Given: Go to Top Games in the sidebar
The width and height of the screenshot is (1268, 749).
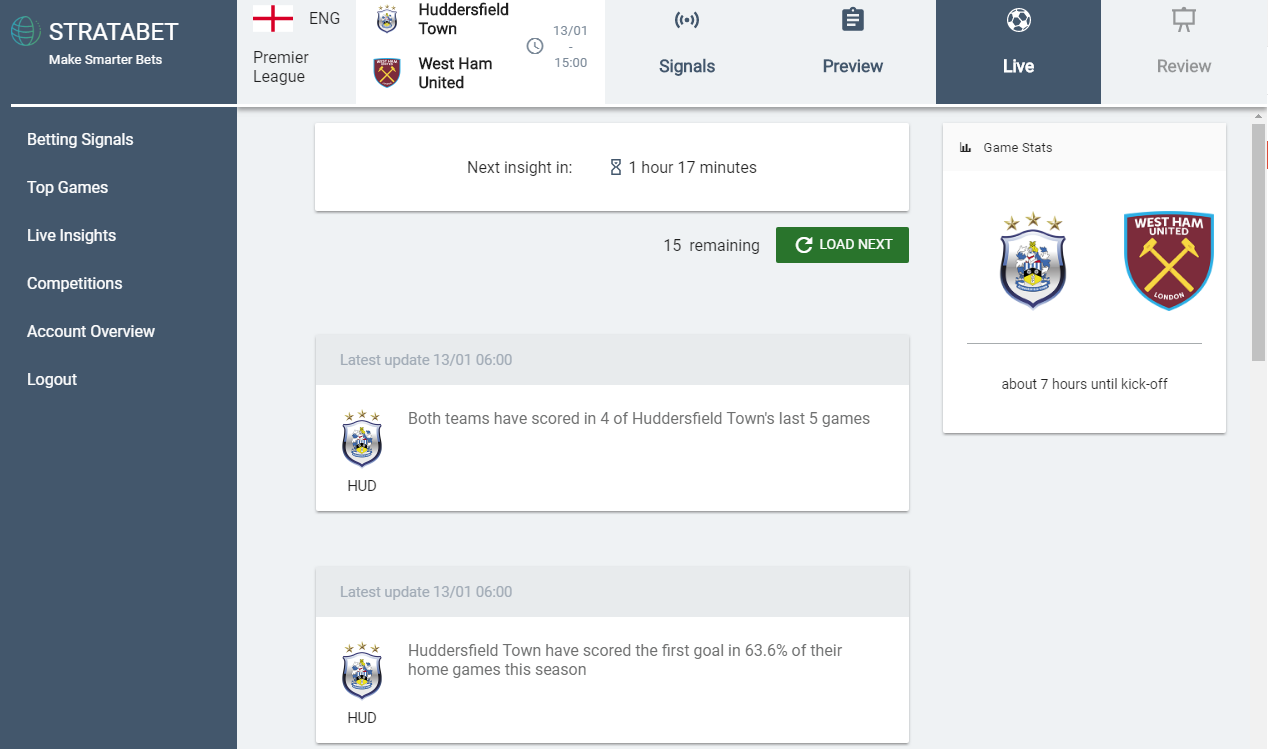Looking at the screenshot, I should tap(67, 188).
